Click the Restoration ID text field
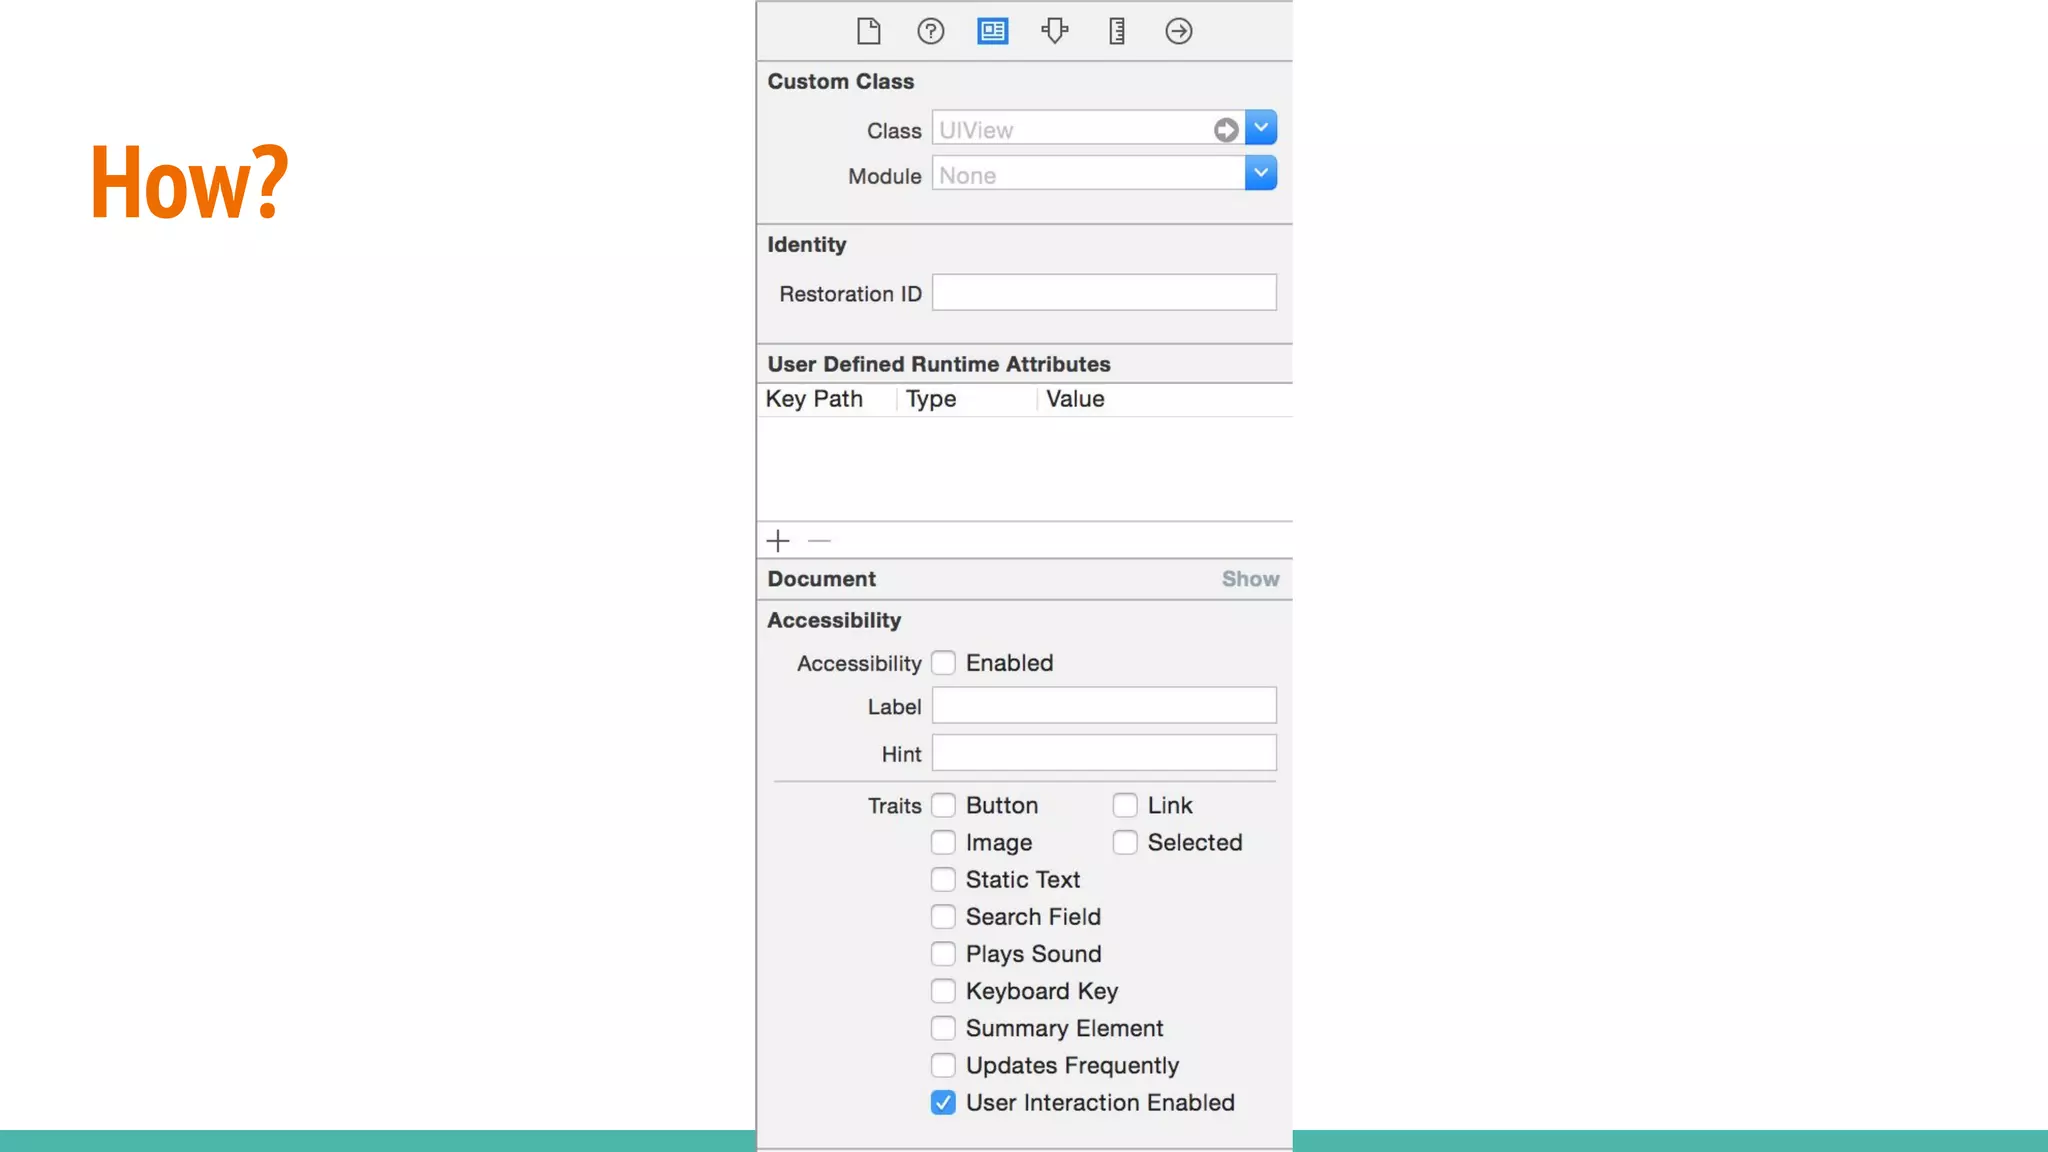Screen dimensions: 2048x1152 pyautogui.click(x=1104, y=293)
